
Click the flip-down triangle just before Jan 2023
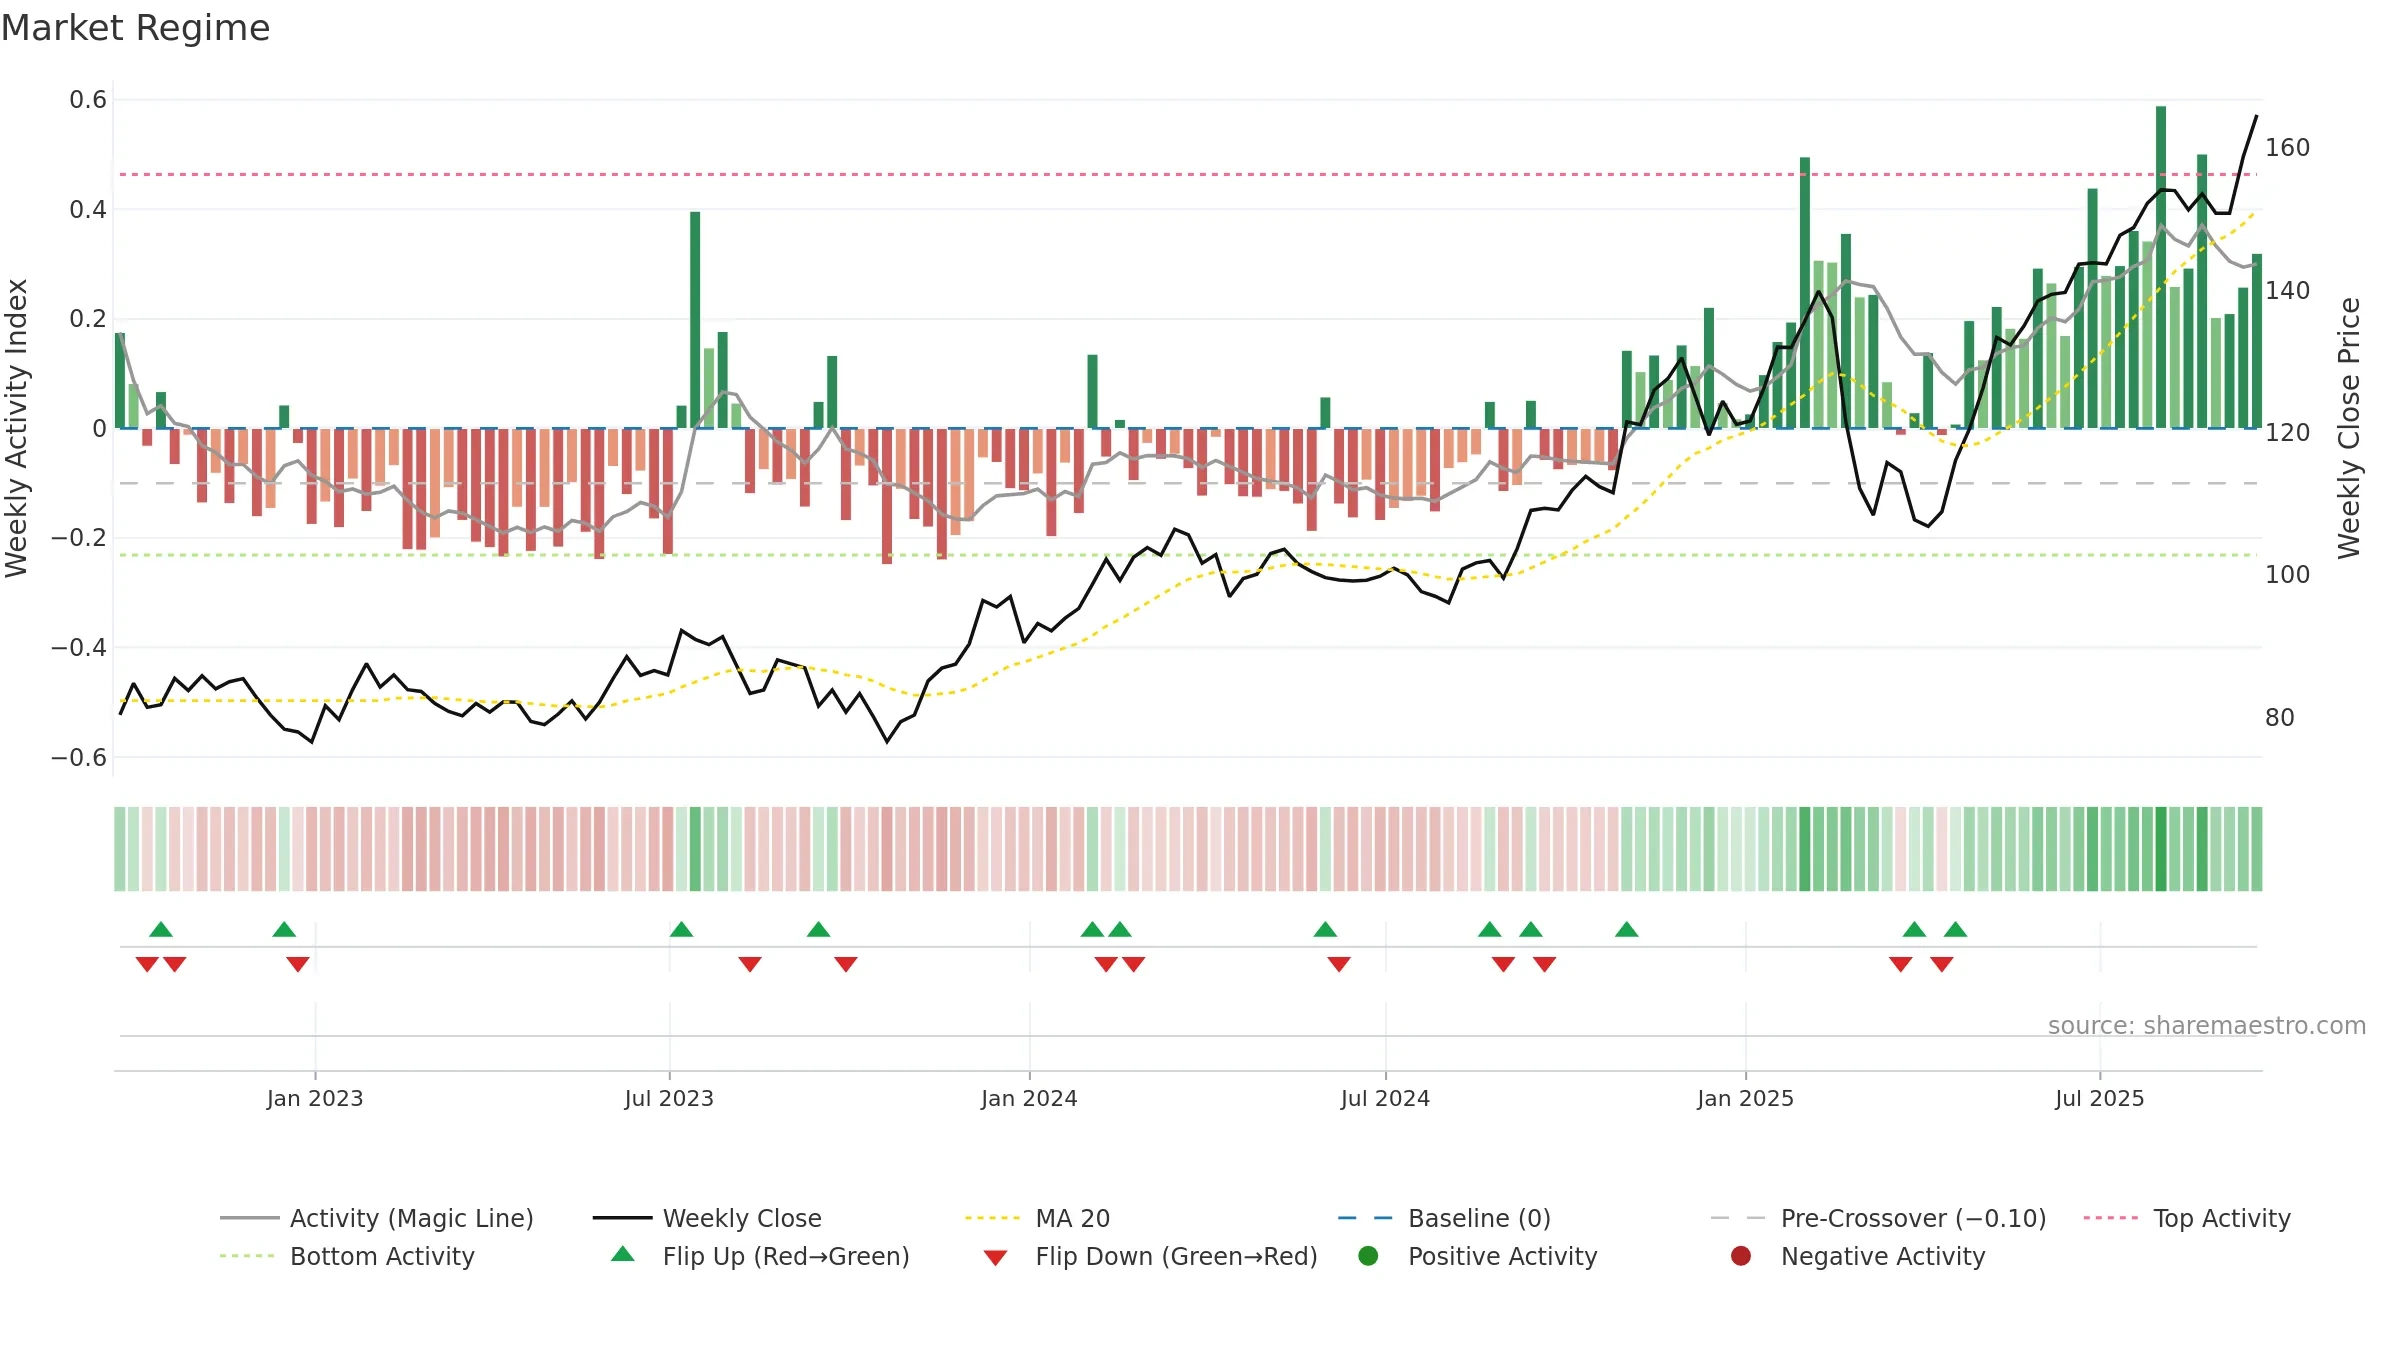pyautogui.click(x=298, y=964)
